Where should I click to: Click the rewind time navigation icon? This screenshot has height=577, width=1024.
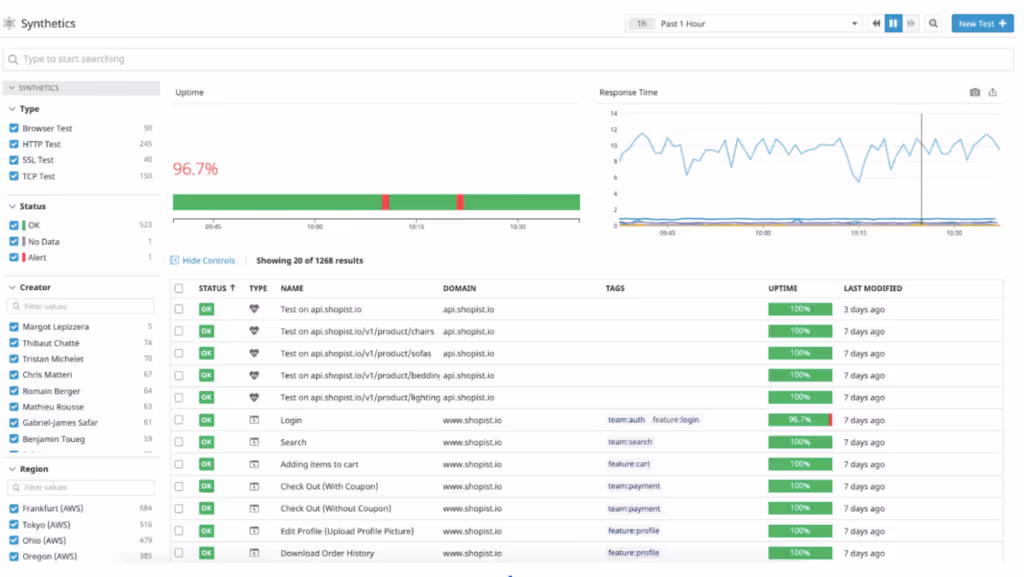coord(874,22)
